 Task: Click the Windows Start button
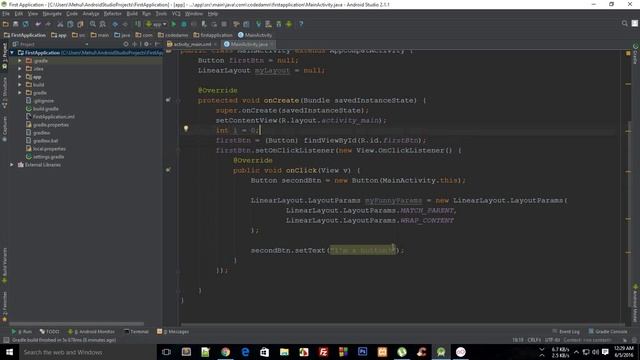coord(9,352)
